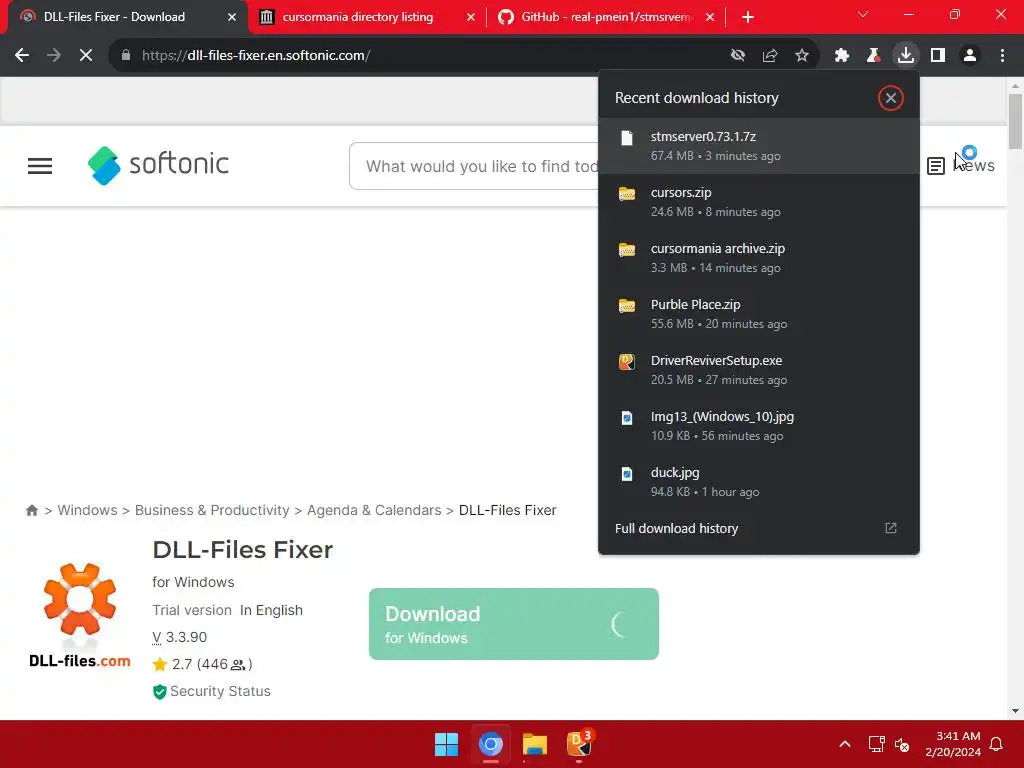Go back to the previous page
Viewport: 1024px width, 768px height.
[22, 56]
